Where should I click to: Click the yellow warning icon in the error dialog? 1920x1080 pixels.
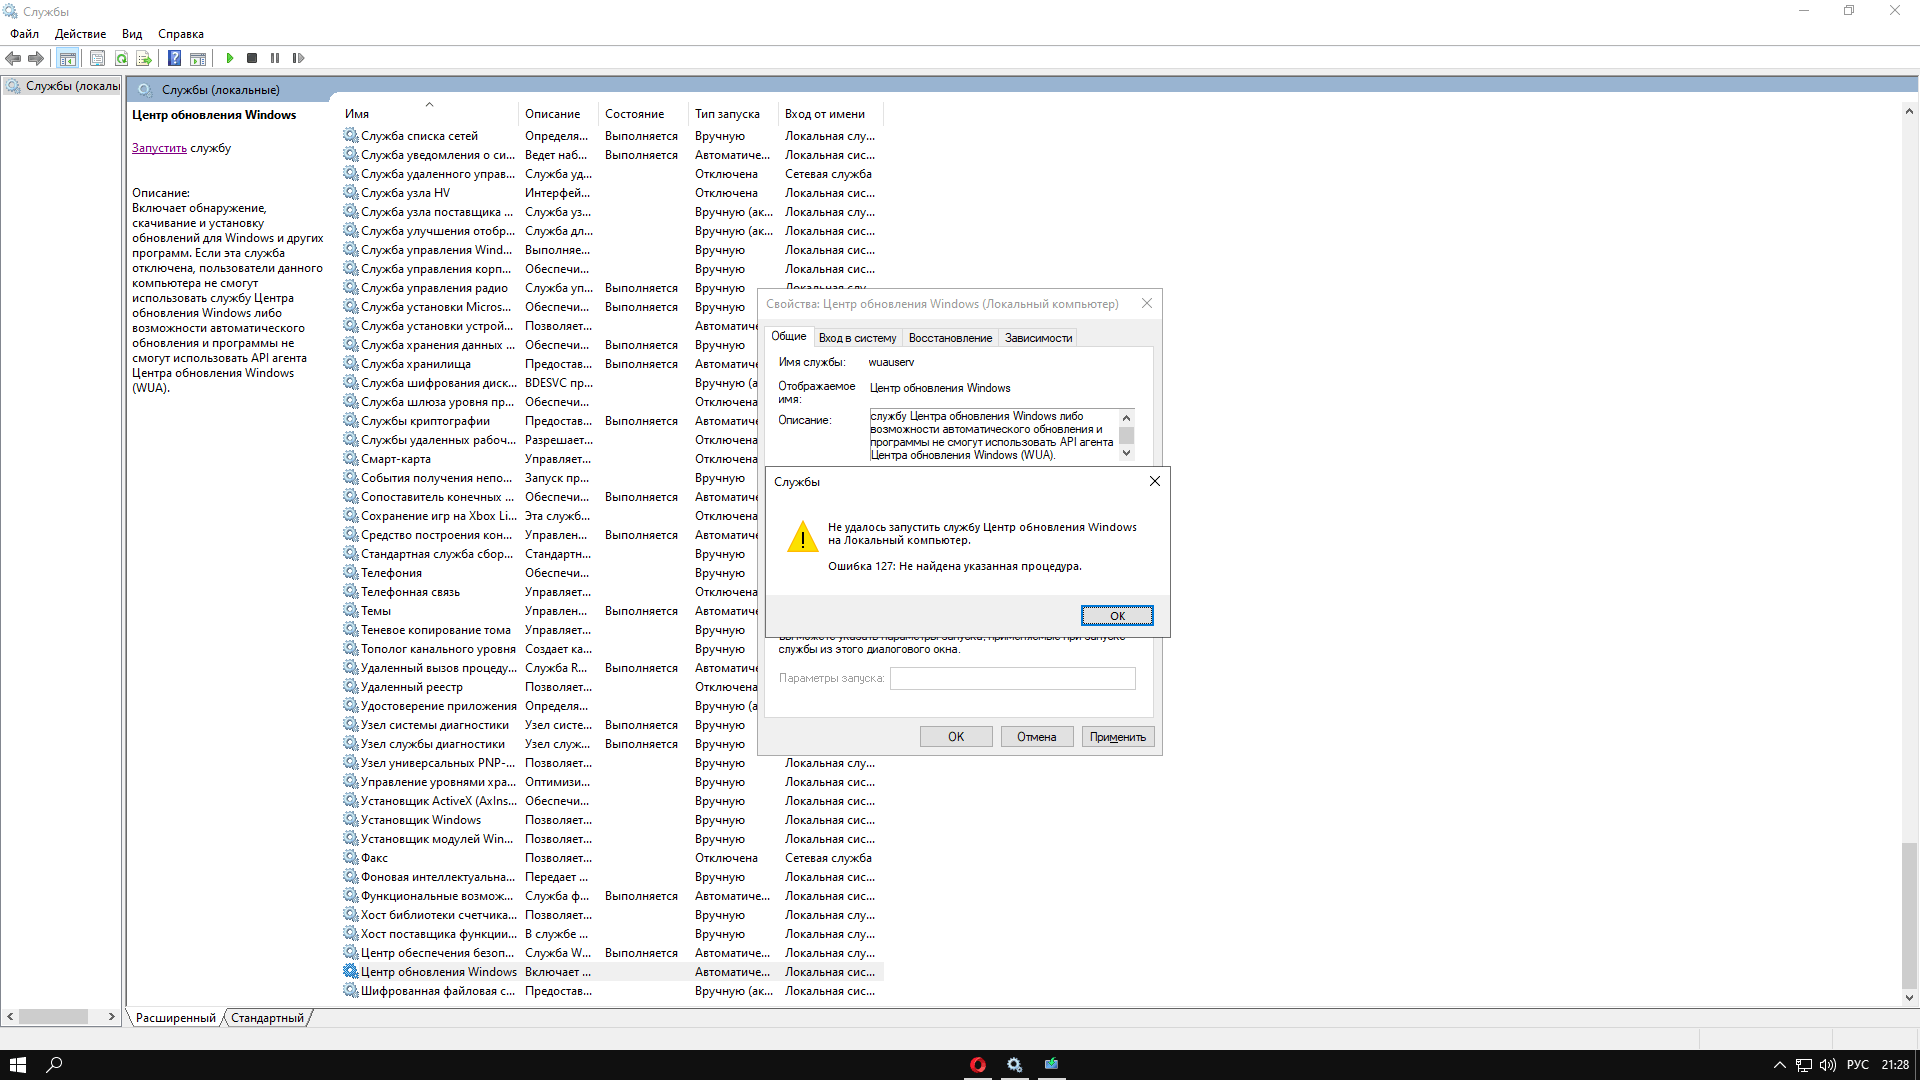point(802,537)
